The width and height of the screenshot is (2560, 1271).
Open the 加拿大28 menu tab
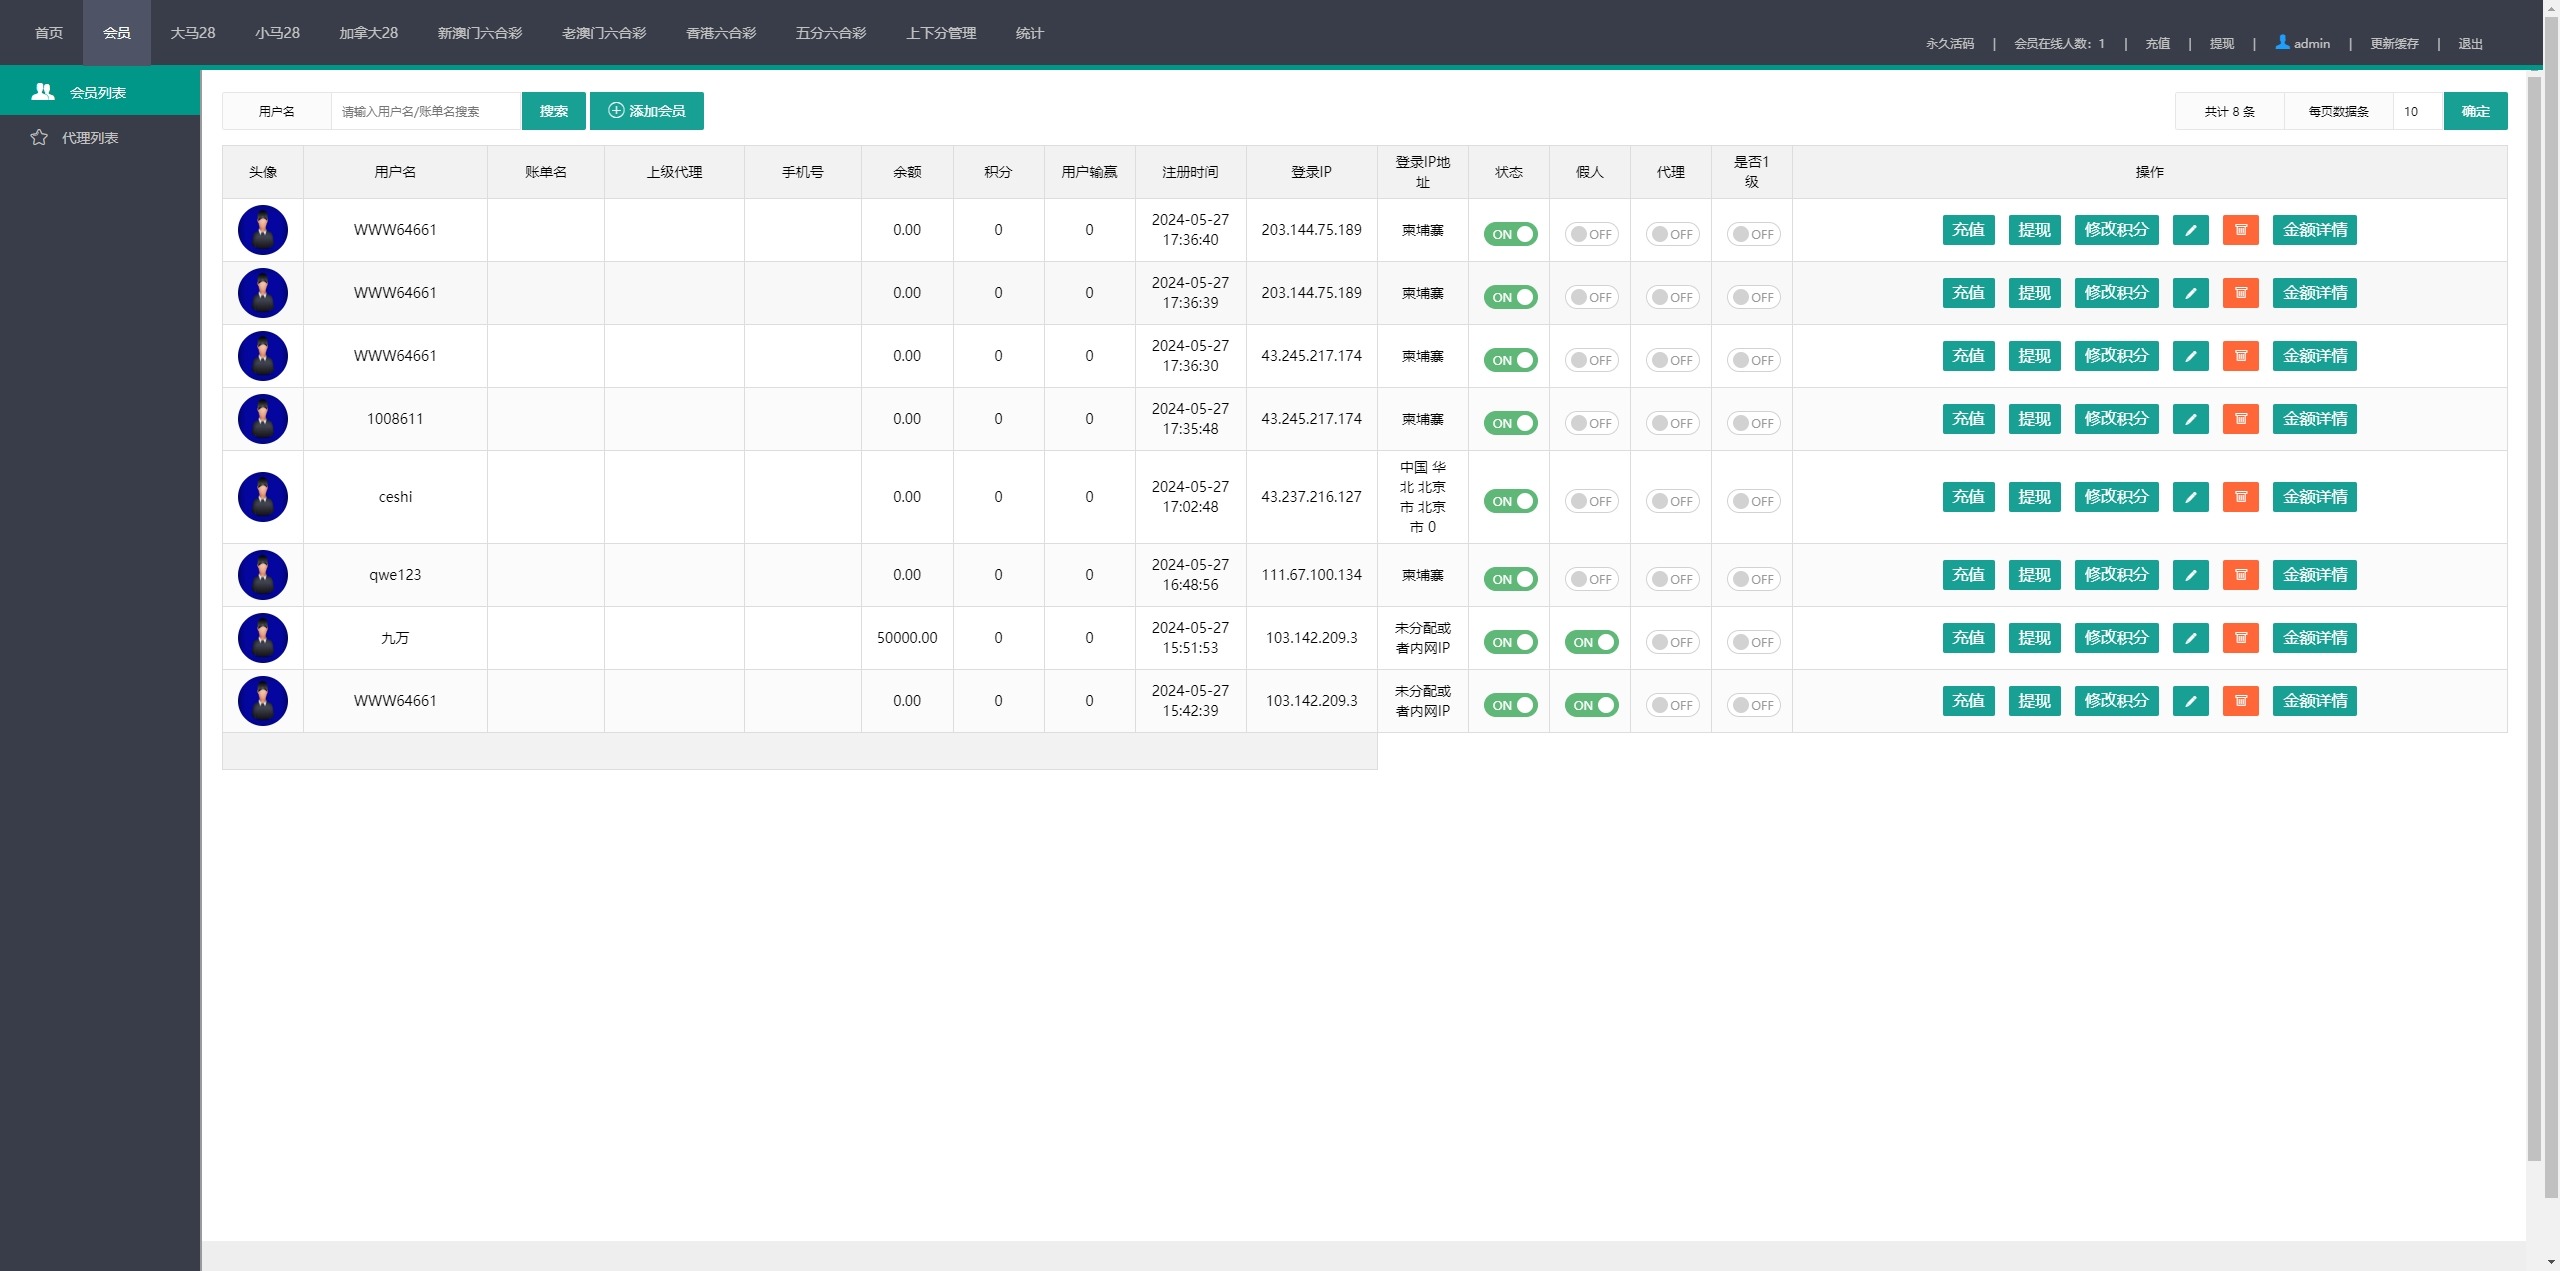click(368, 33)
